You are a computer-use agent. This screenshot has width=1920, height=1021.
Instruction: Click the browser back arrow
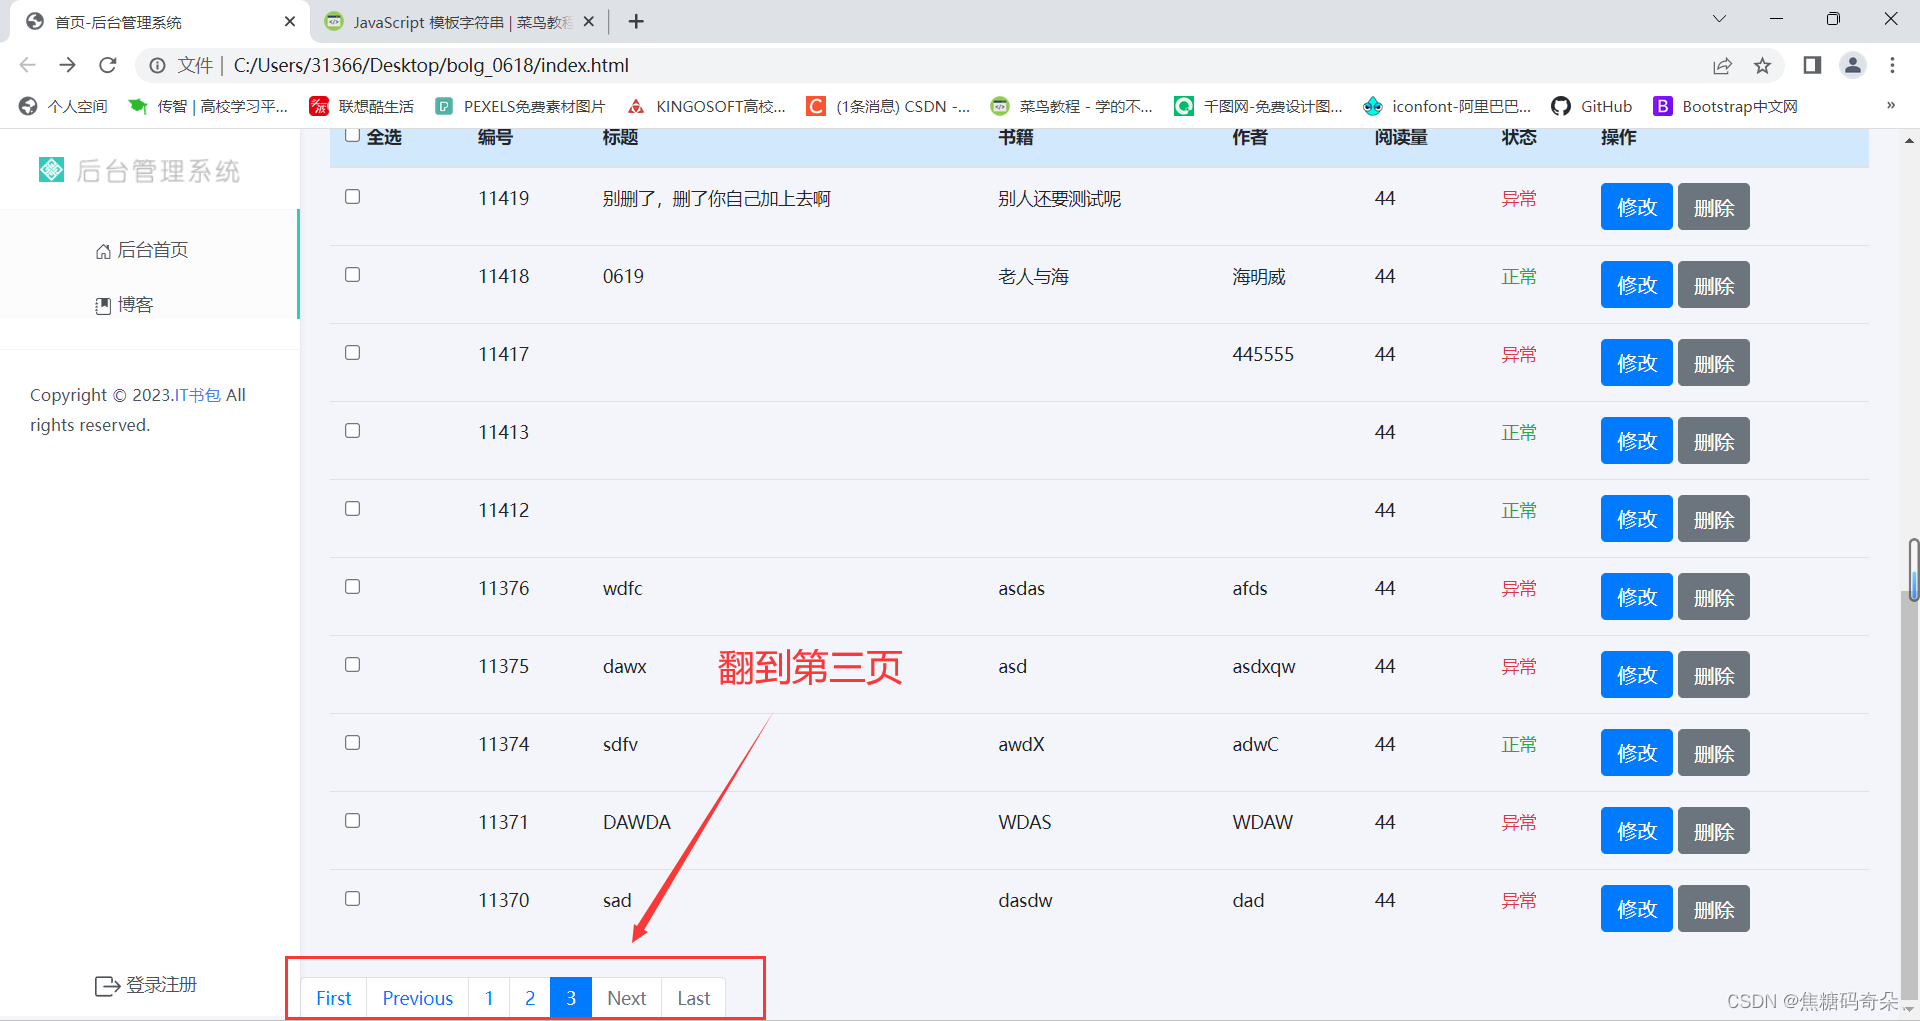27,65
